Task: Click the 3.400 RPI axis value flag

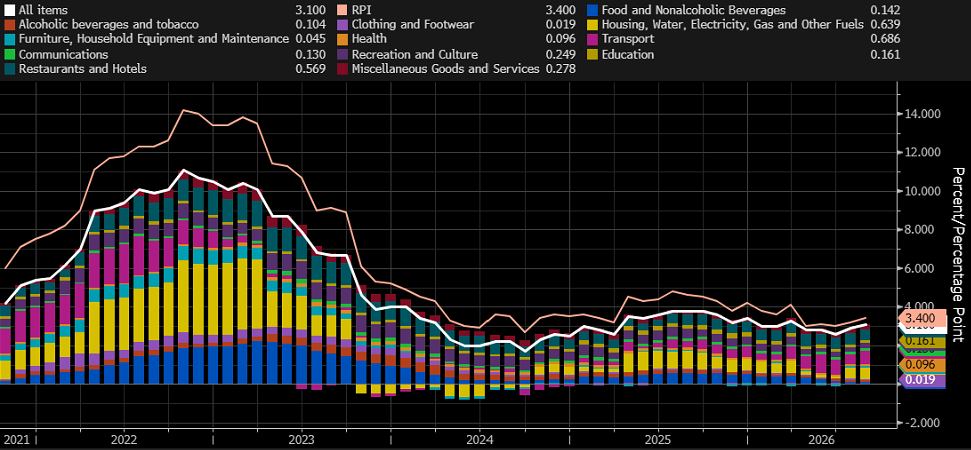Action: 921,319
